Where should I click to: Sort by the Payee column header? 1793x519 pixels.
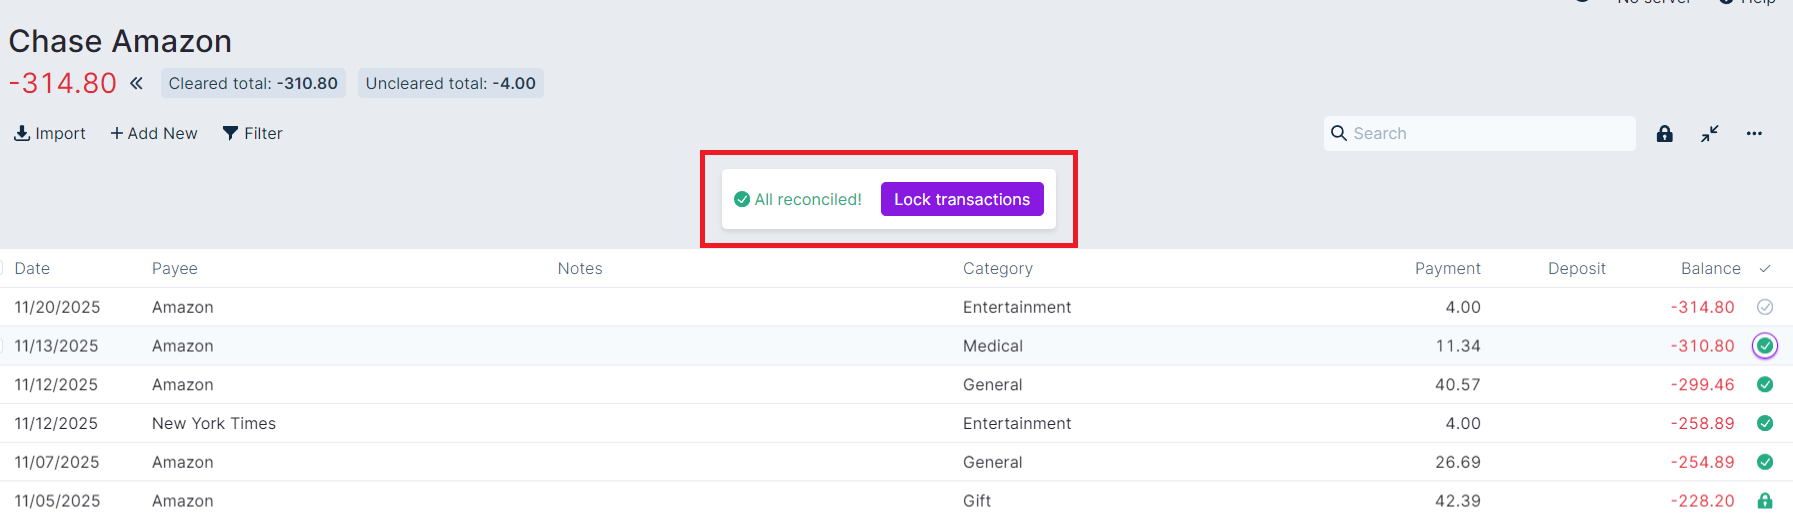point(175,268)
